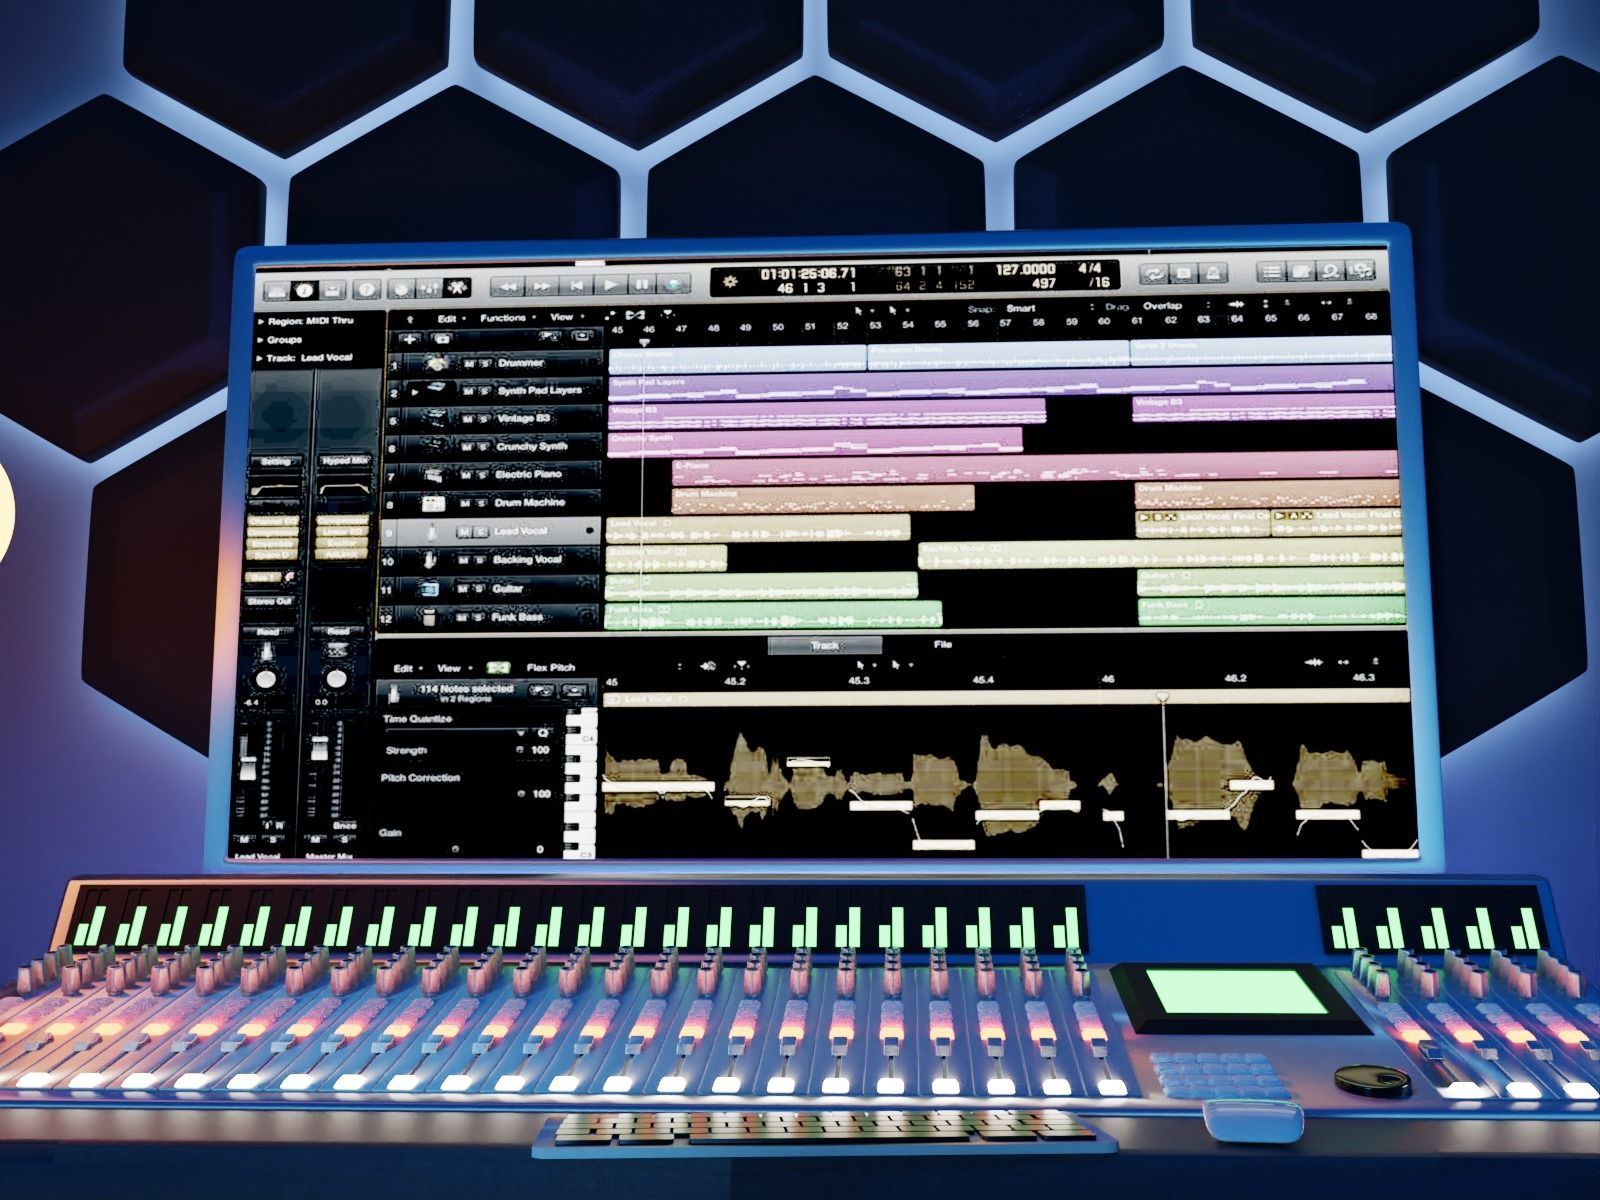Expand the Synth Pad Layers track stack
The height and width of the screenshot is (1200, 1600).
coord(415,392)
